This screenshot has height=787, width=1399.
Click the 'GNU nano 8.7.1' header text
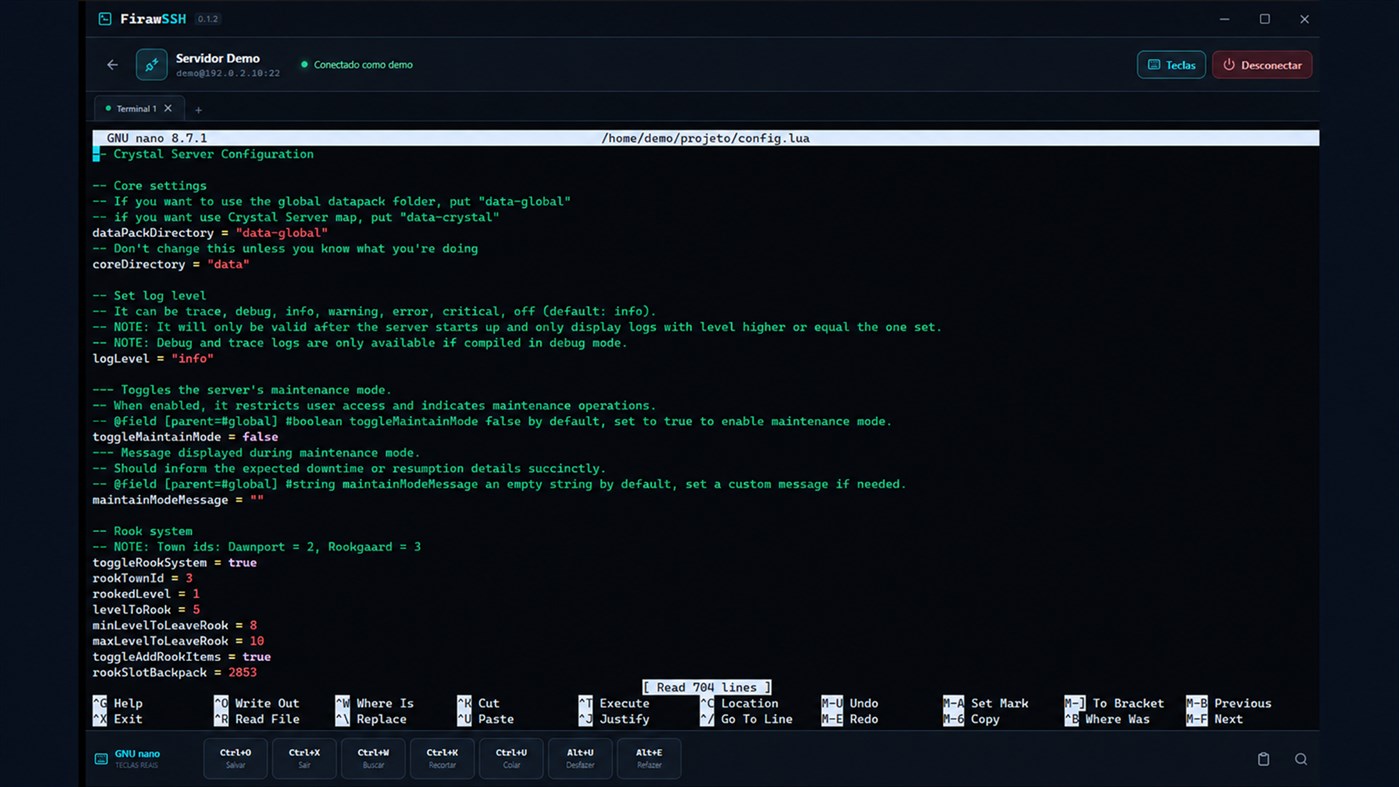157,138
